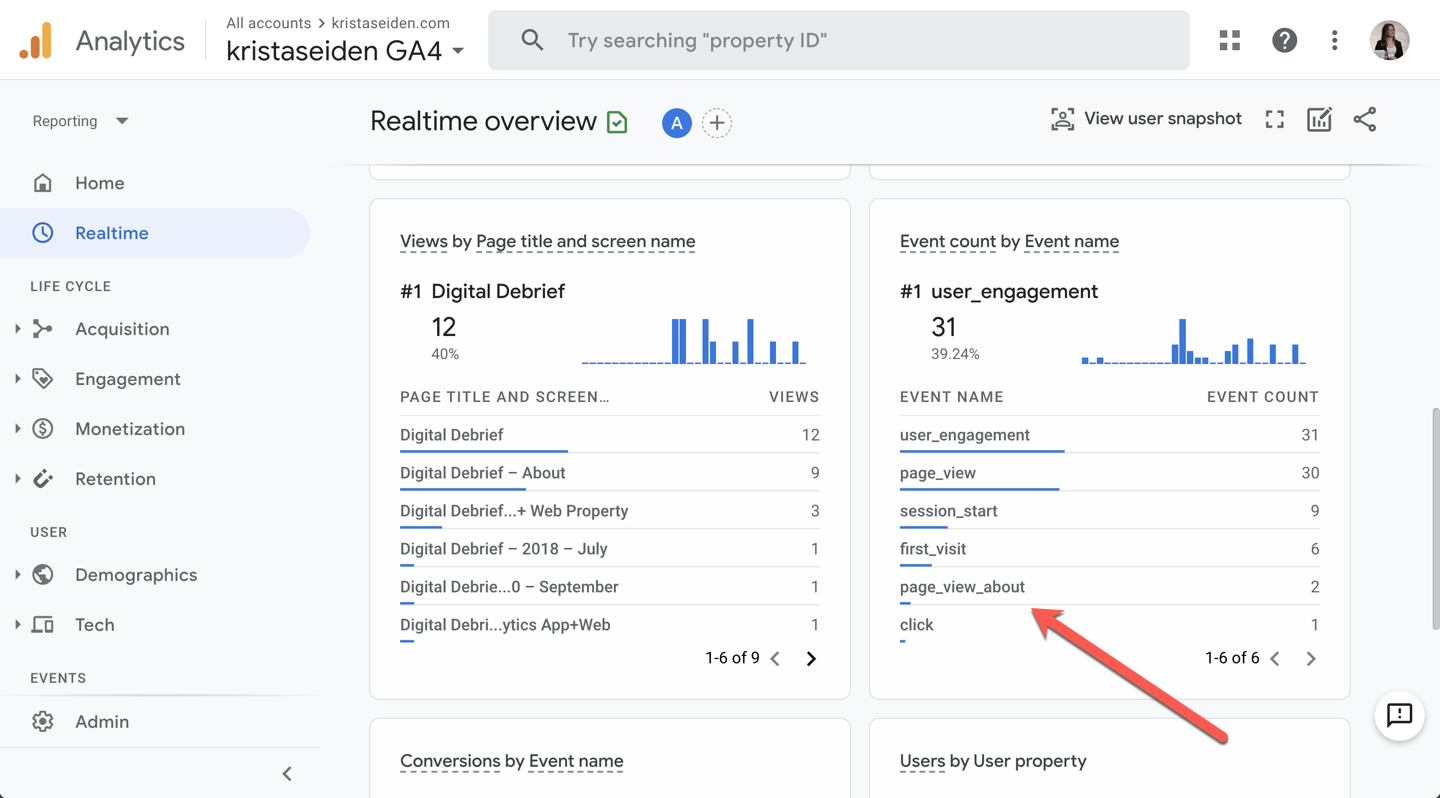Expand the Engagement section
The height and width of the screenshot is (798, 1440).
pyautogui.click(x=17, y=378)
